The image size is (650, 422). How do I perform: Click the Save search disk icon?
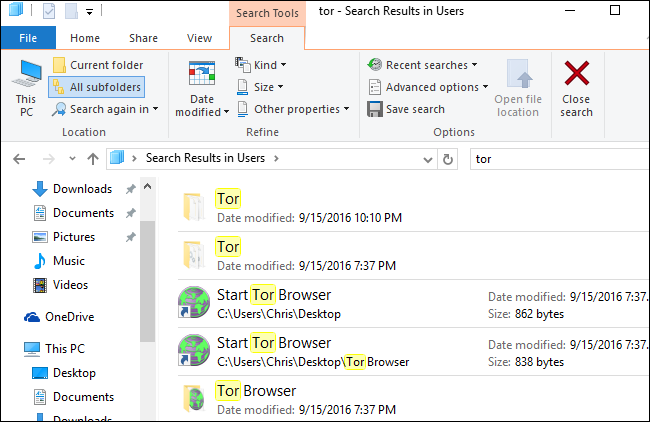tap(375, 109)
